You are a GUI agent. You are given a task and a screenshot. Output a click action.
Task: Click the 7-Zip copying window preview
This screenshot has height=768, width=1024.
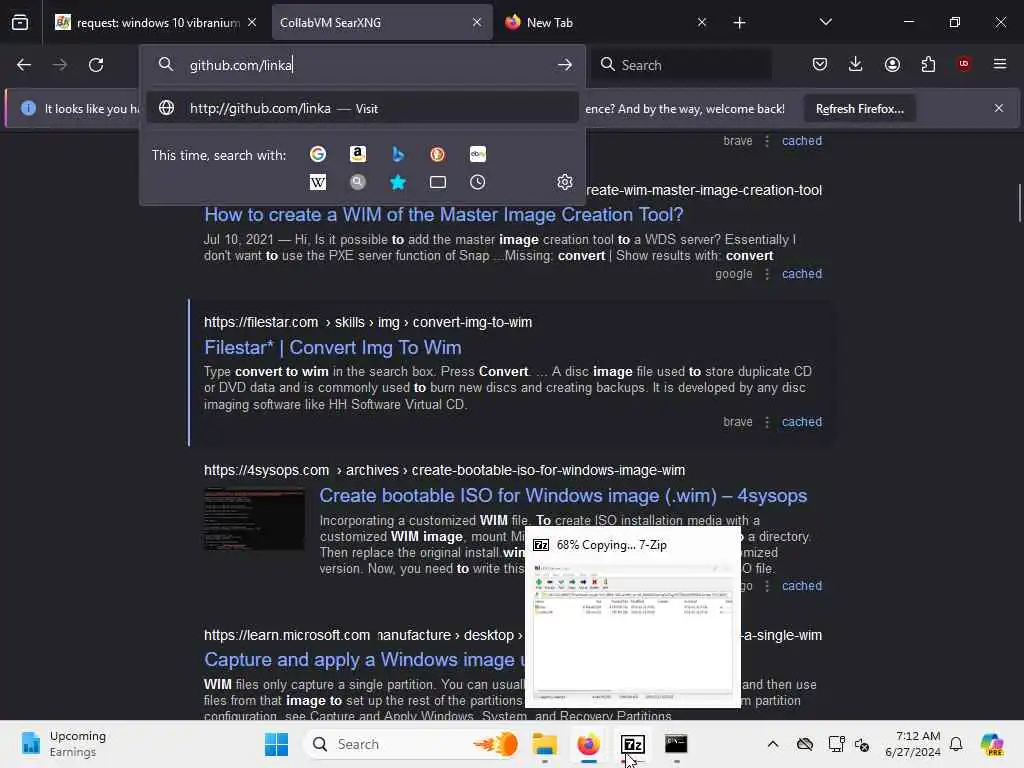633,617
